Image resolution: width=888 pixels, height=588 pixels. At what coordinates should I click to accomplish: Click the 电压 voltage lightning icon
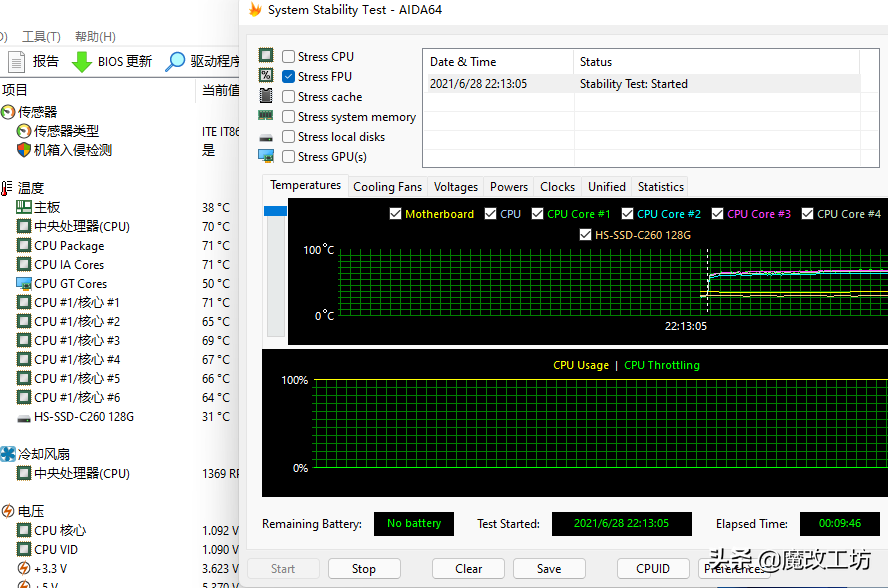tap(8, 511)
